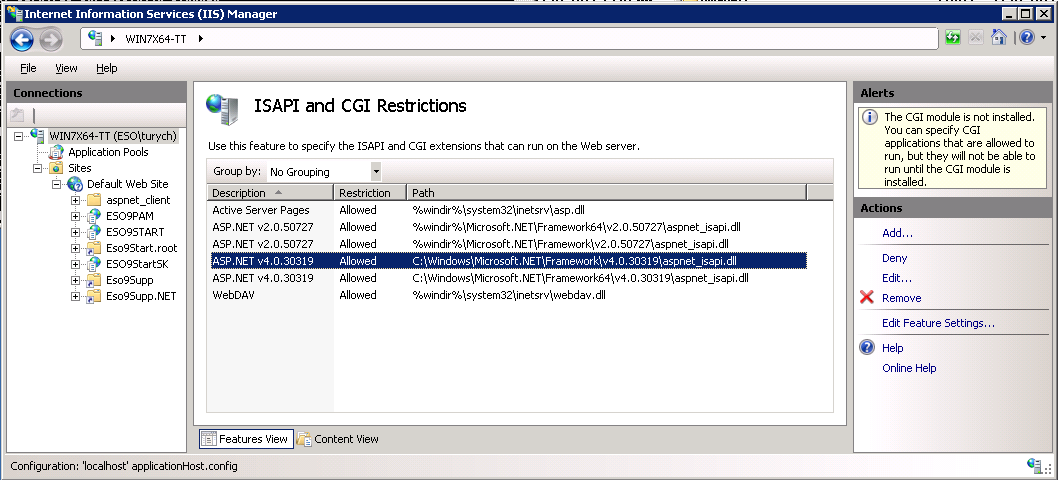Collapse the WIN7X64-TT server node
This screenshot has width=1058, height=480.
pyautogui.click(x=18, y=136)
